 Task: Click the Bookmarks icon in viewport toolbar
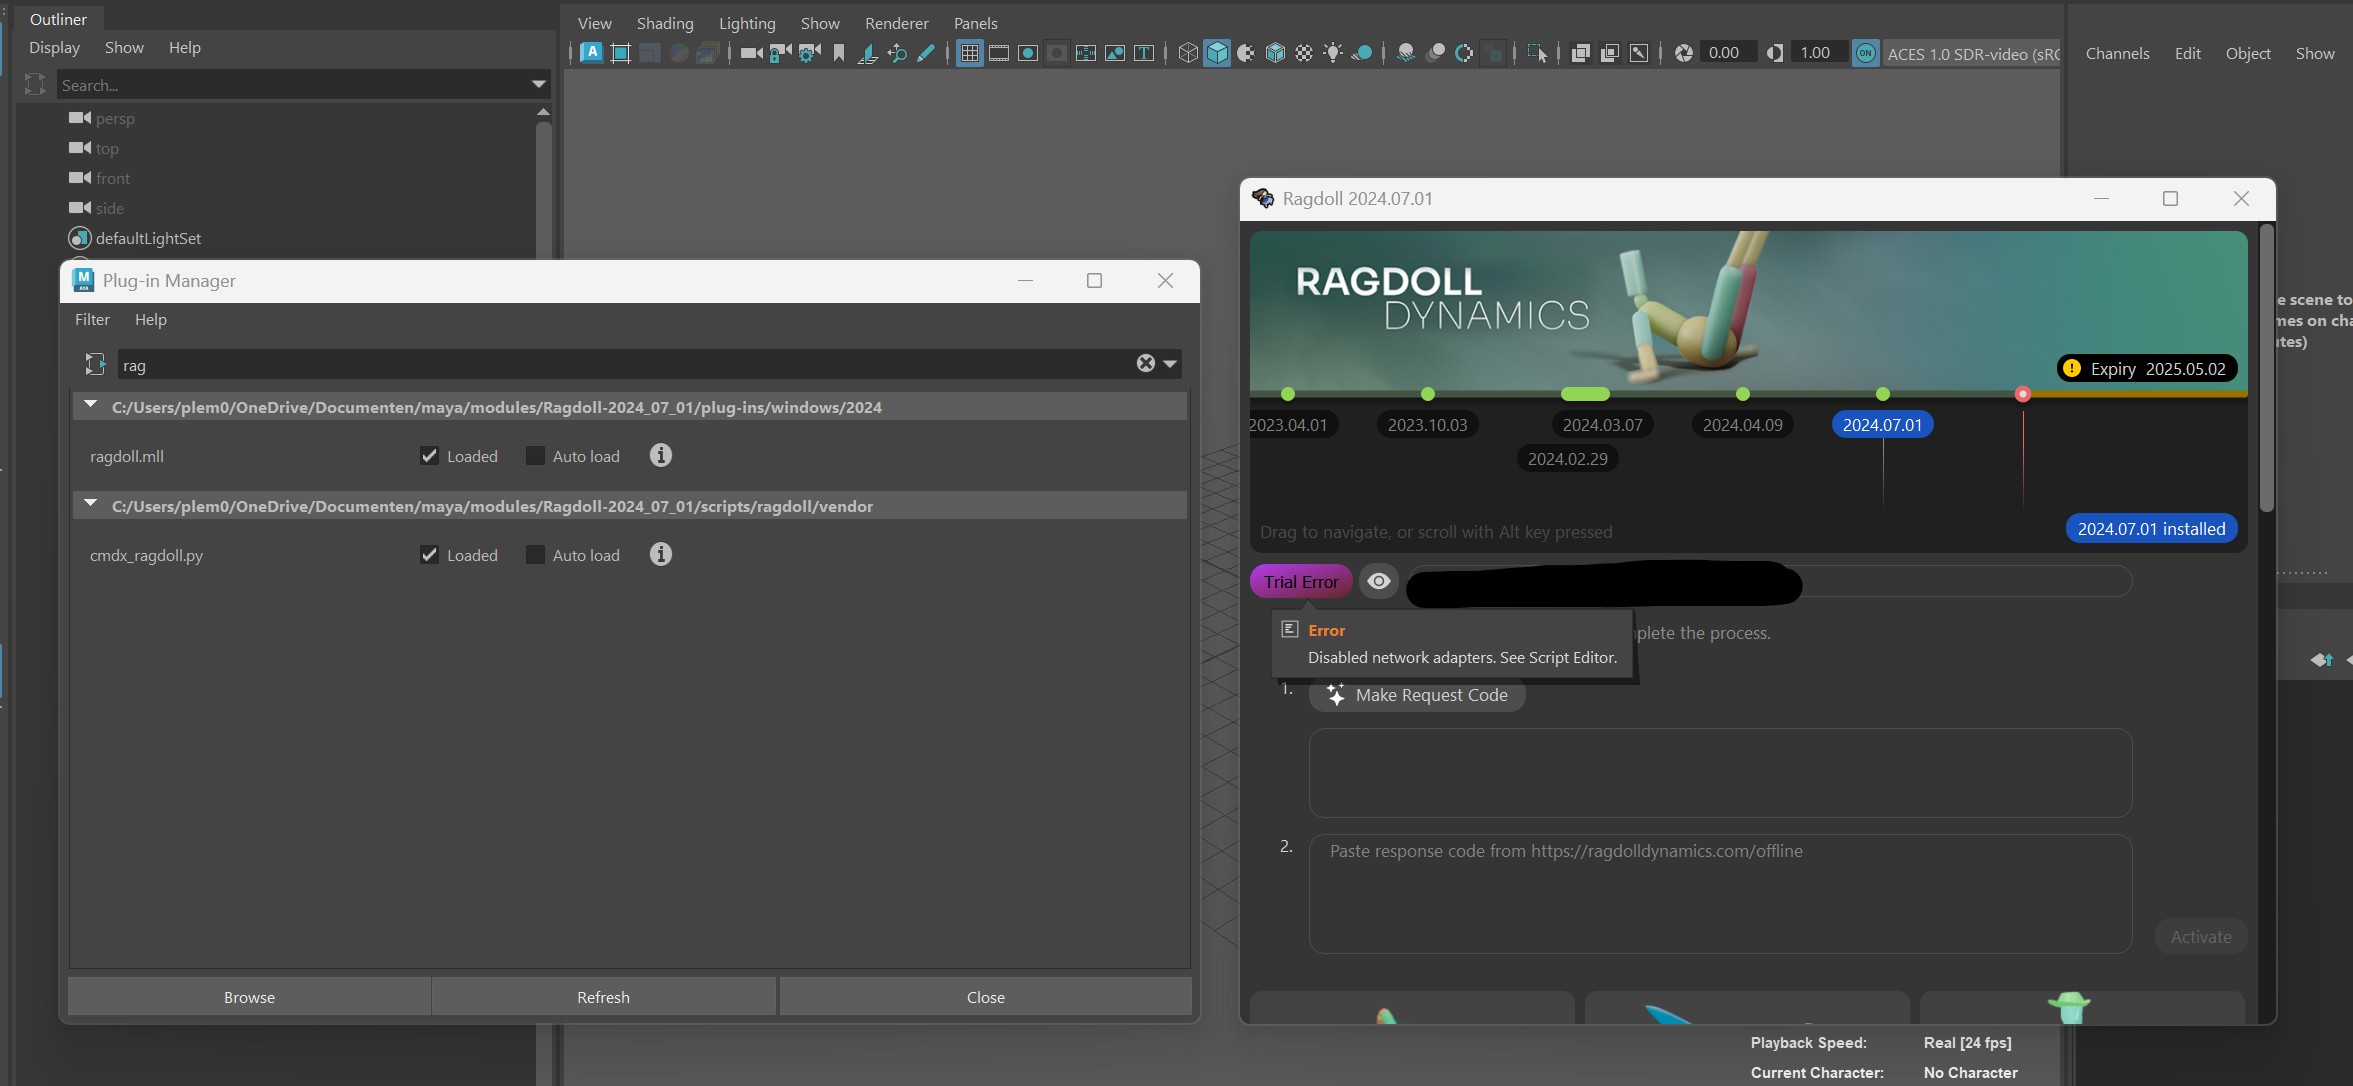(839, 54)
